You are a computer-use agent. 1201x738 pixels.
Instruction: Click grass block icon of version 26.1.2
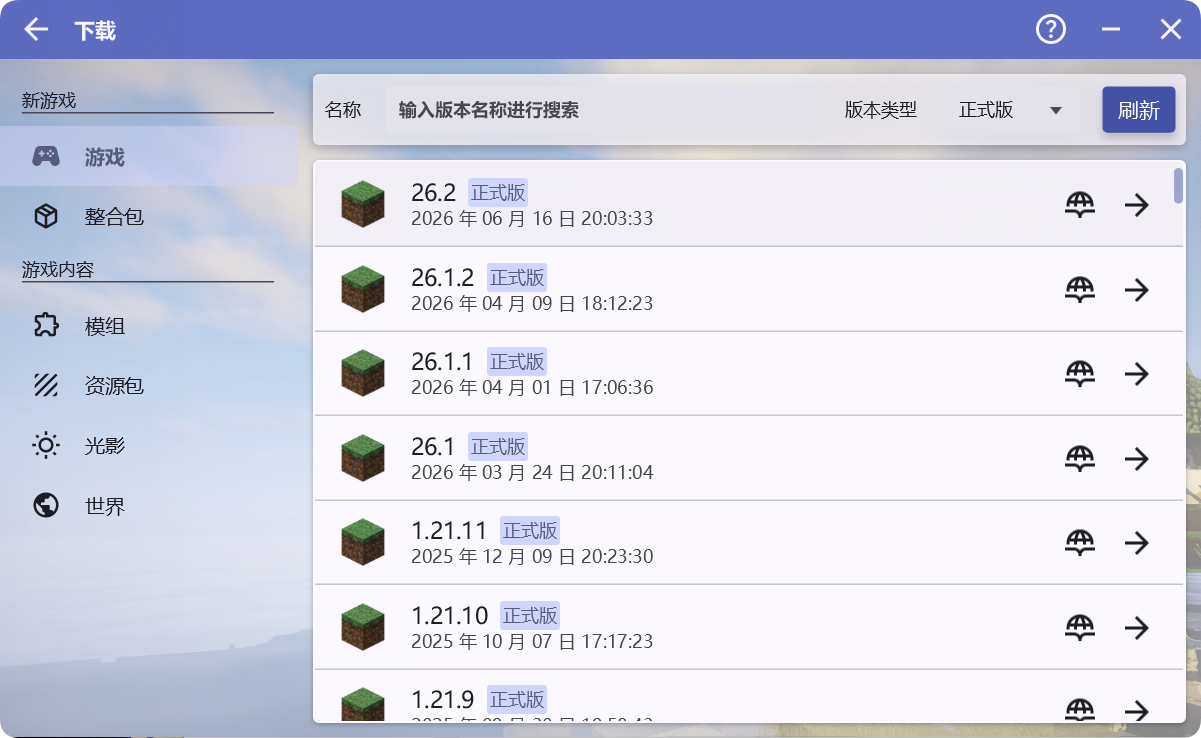(x=362, y=289)
